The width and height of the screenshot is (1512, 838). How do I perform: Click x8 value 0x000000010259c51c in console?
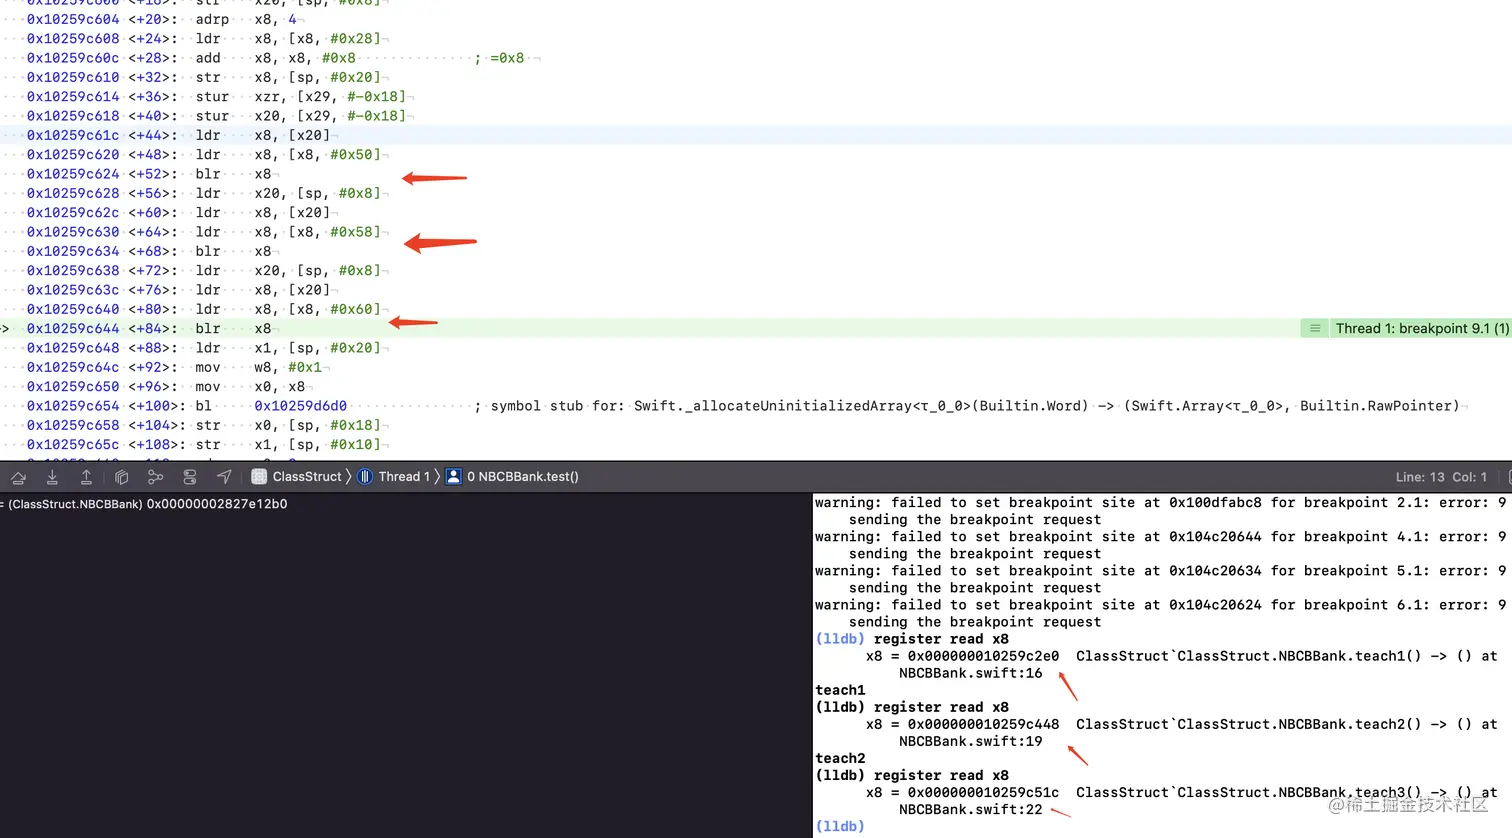point(983,792)
